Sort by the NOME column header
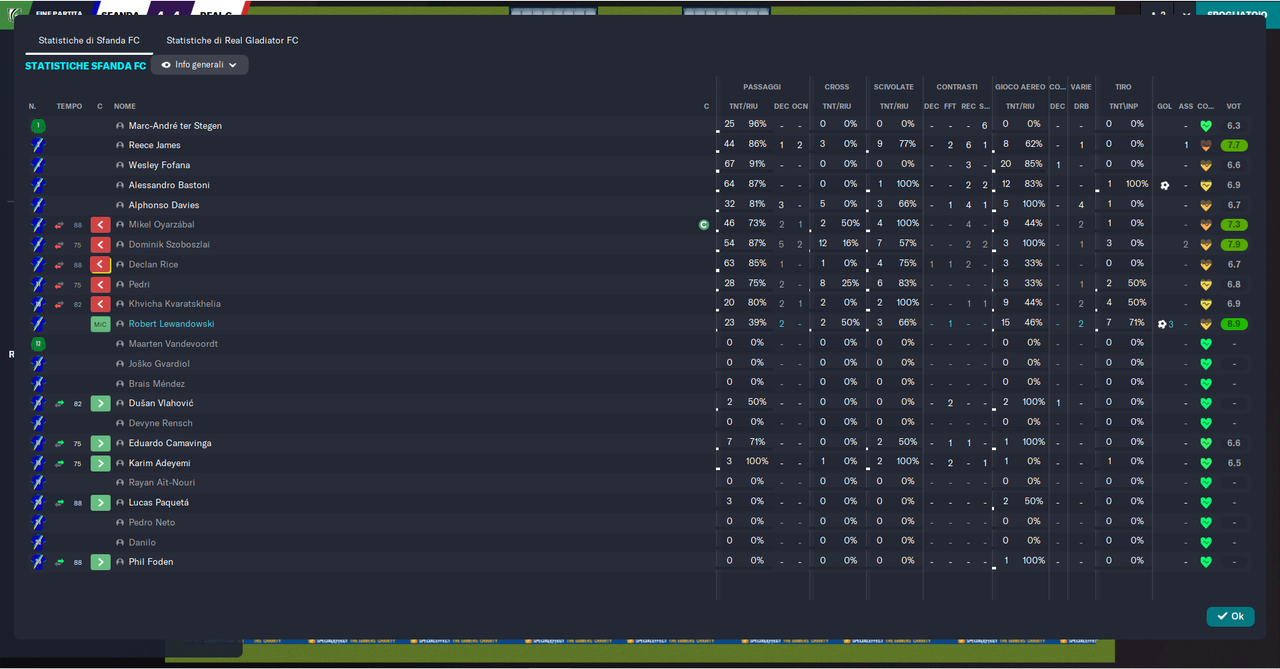The image size is (1280, 669). (x=125, y=106)
